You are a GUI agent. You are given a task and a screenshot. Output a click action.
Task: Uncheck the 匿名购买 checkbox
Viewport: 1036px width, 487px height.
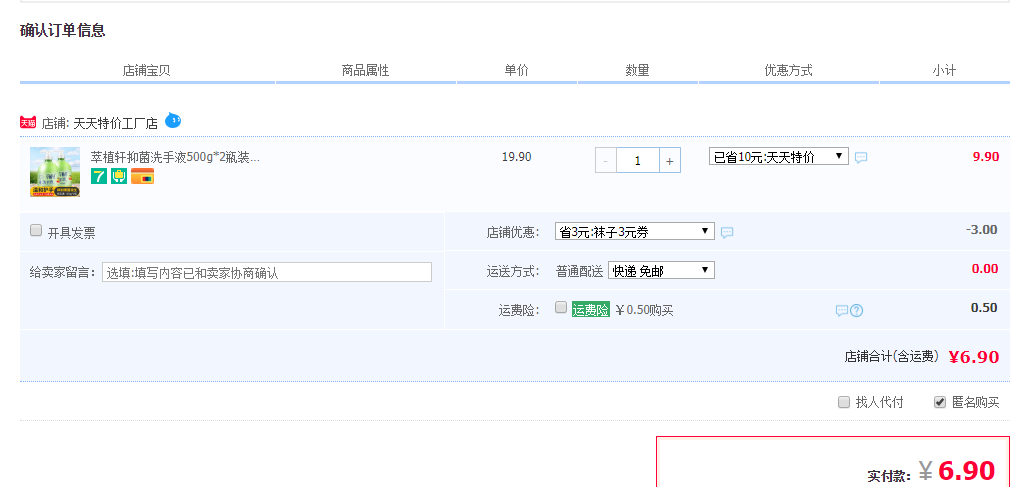(x=940, y=402)
